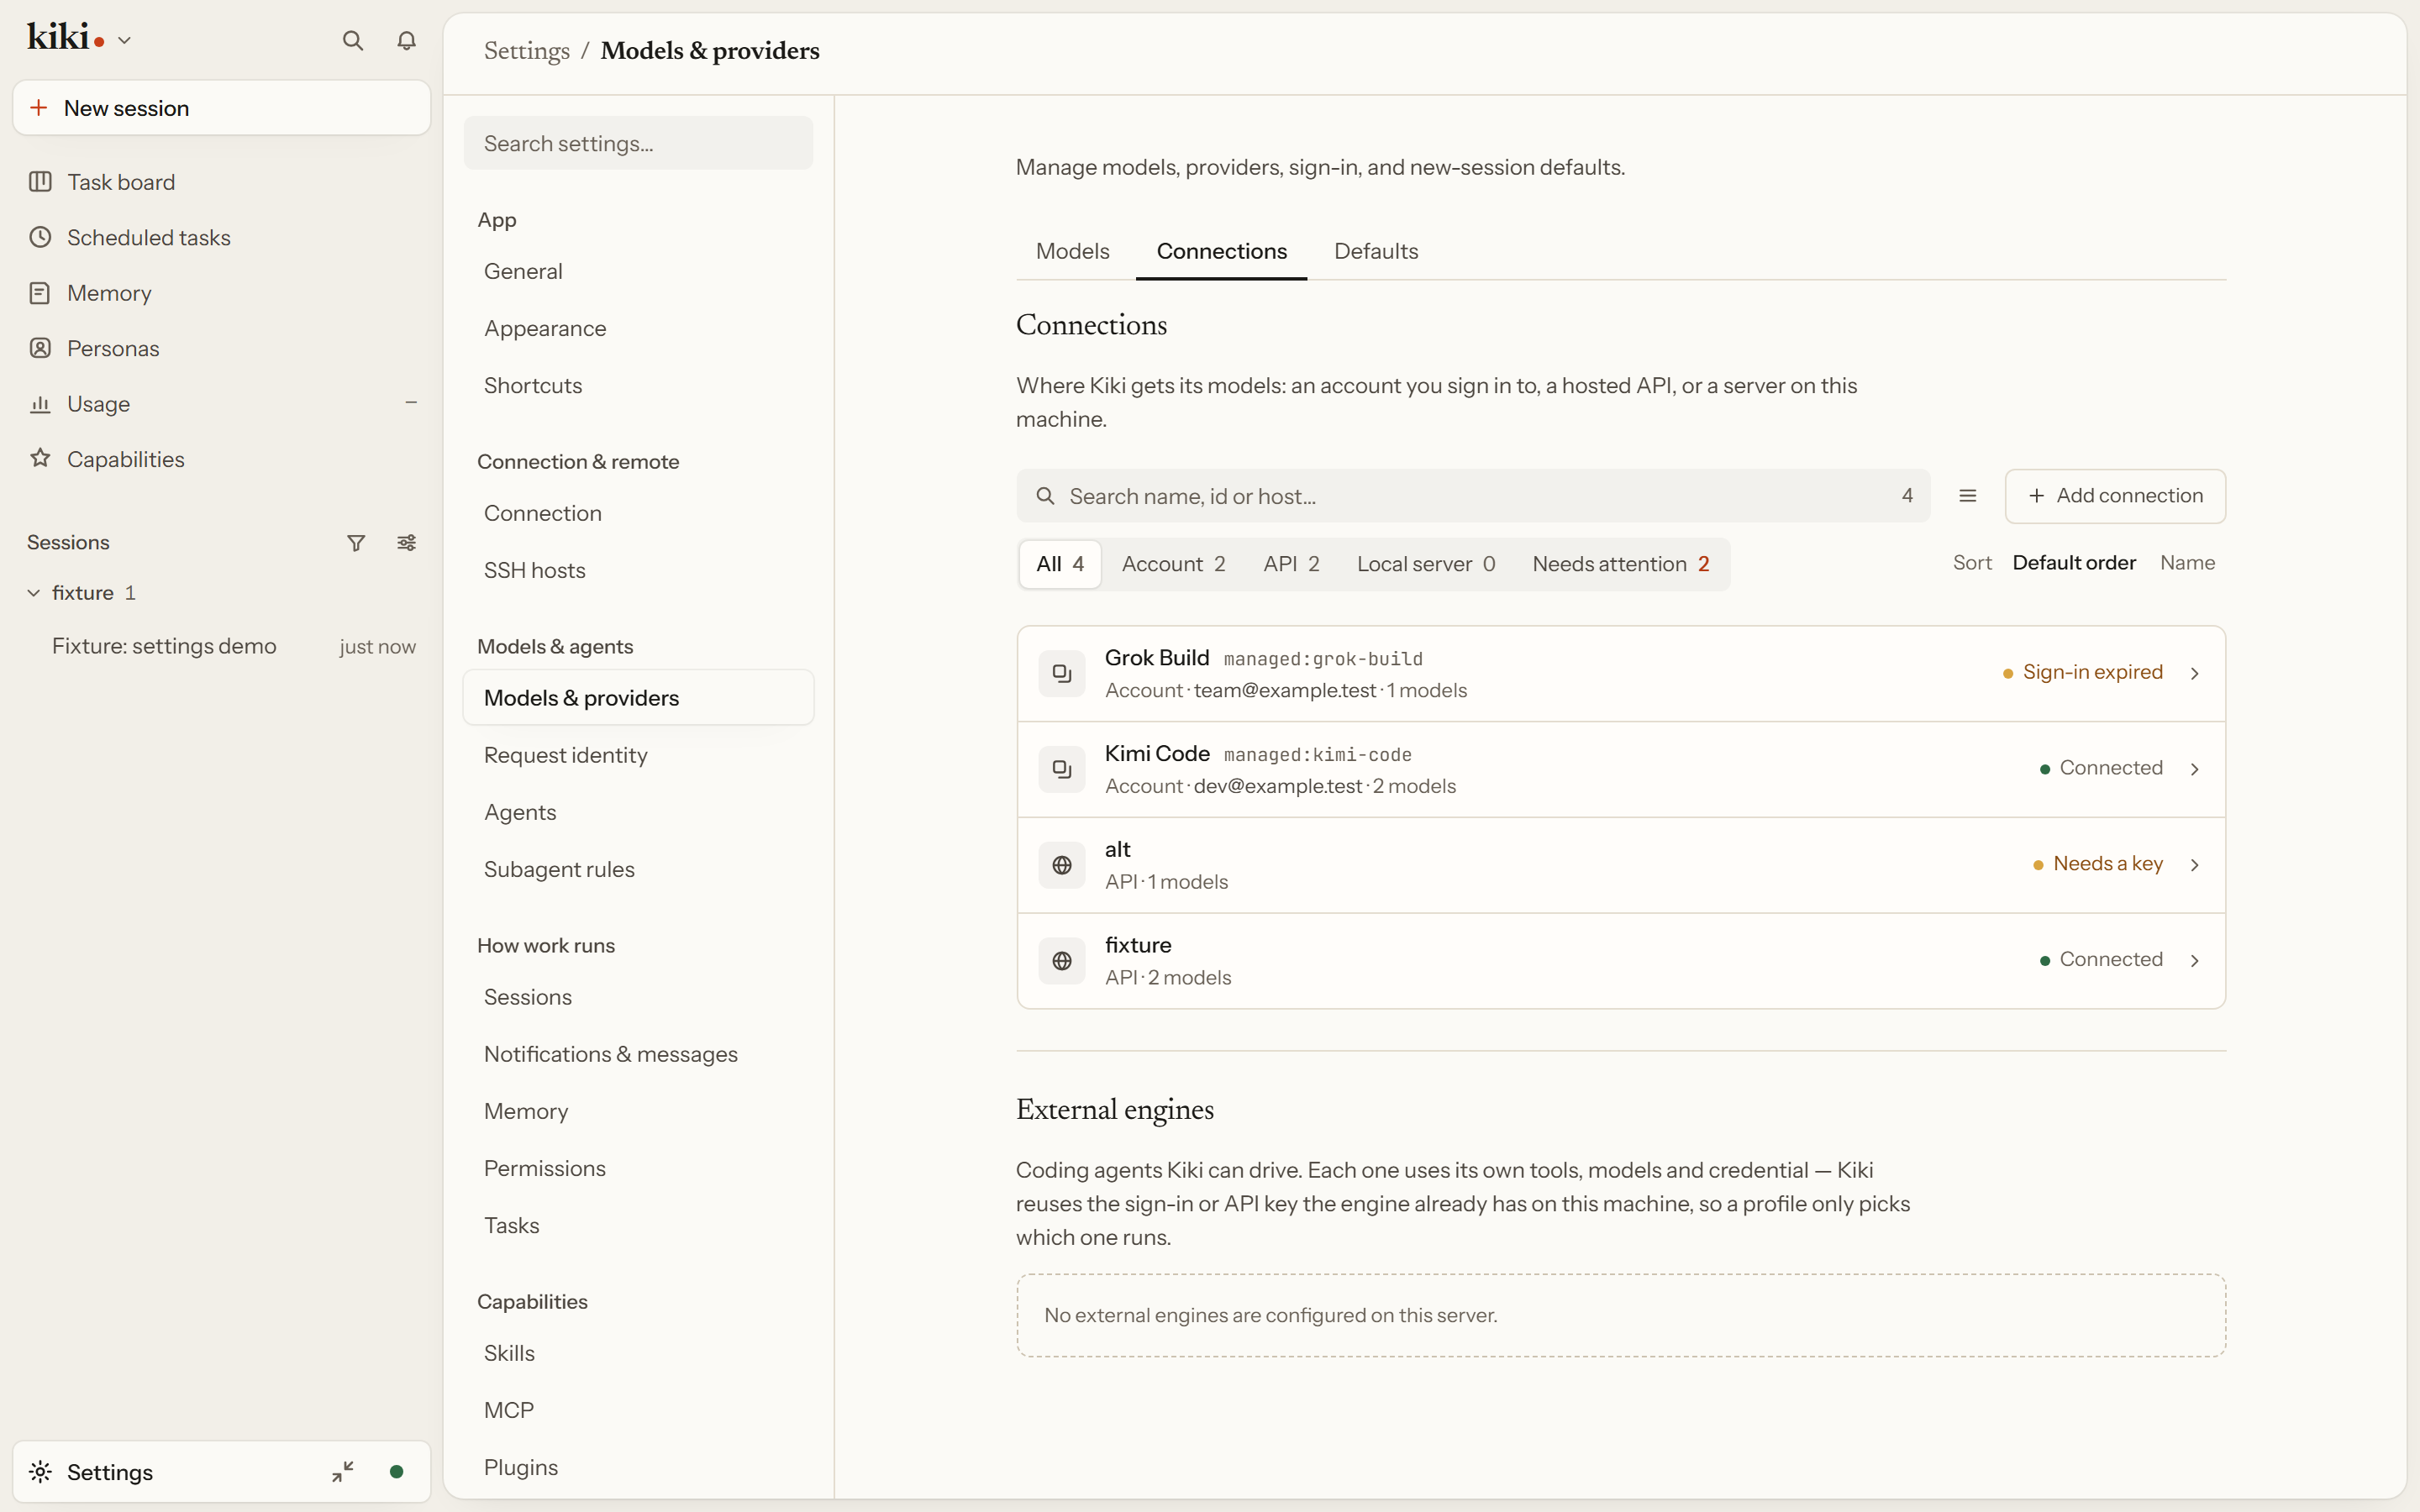Click the collapse arrows icon beside Settings
The width and height of the screenshot is (2420, 1512).
click(x=343, y=1471)
